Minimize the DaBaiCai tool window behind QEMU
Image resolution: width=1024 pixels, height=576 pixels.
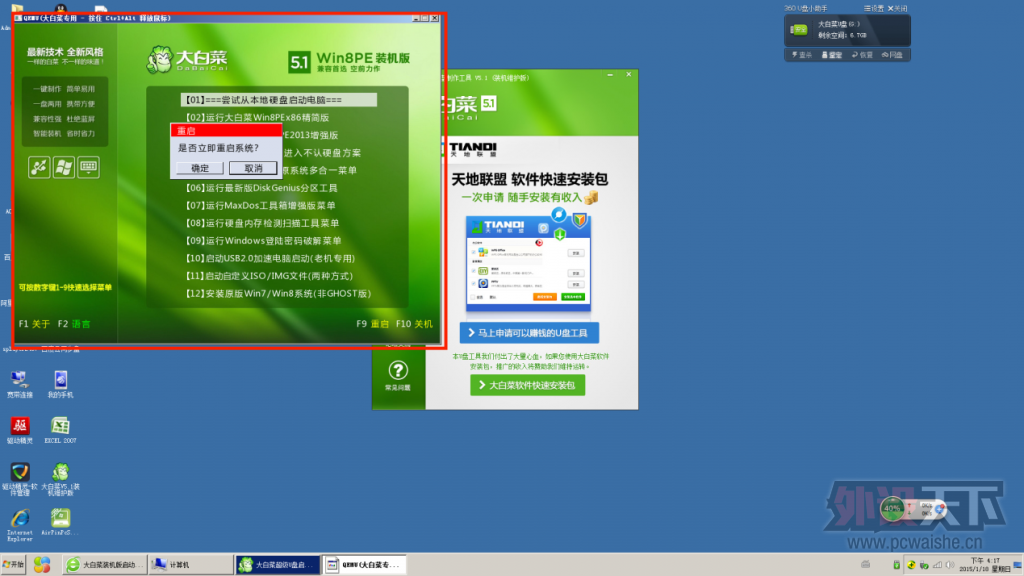point(610,75)
